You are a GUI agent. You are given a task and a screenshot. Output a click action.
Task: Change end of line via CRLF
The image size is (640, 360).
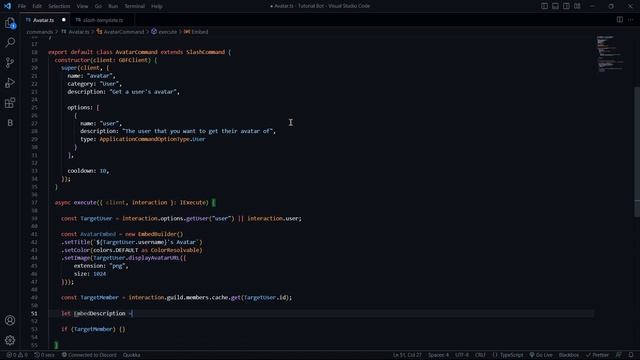pos(480,355)
